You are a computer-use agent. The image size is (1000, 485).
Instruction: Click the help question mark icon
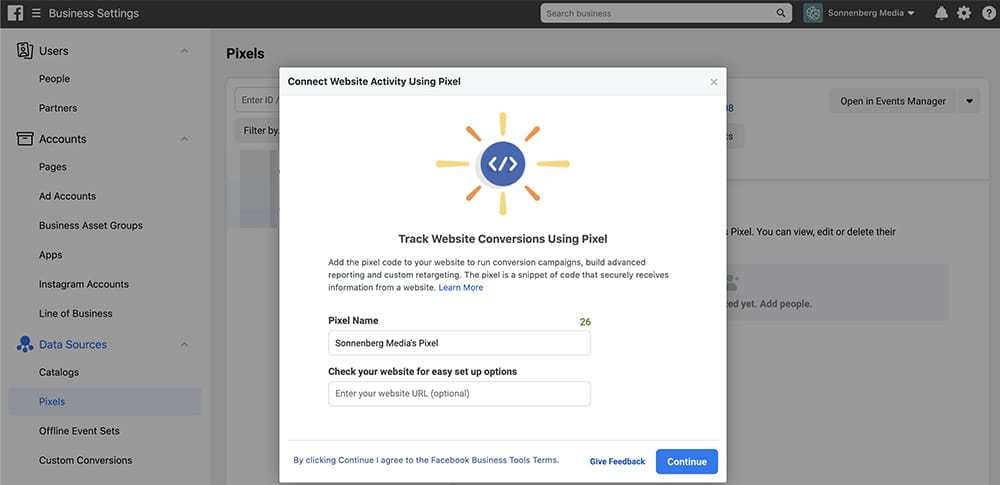click(x=986, y=14)
